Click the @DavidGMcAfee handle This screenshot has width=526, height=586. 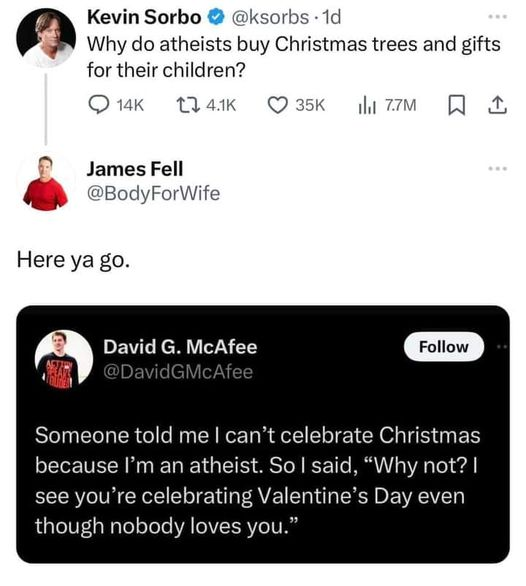[x=178, y=372]
